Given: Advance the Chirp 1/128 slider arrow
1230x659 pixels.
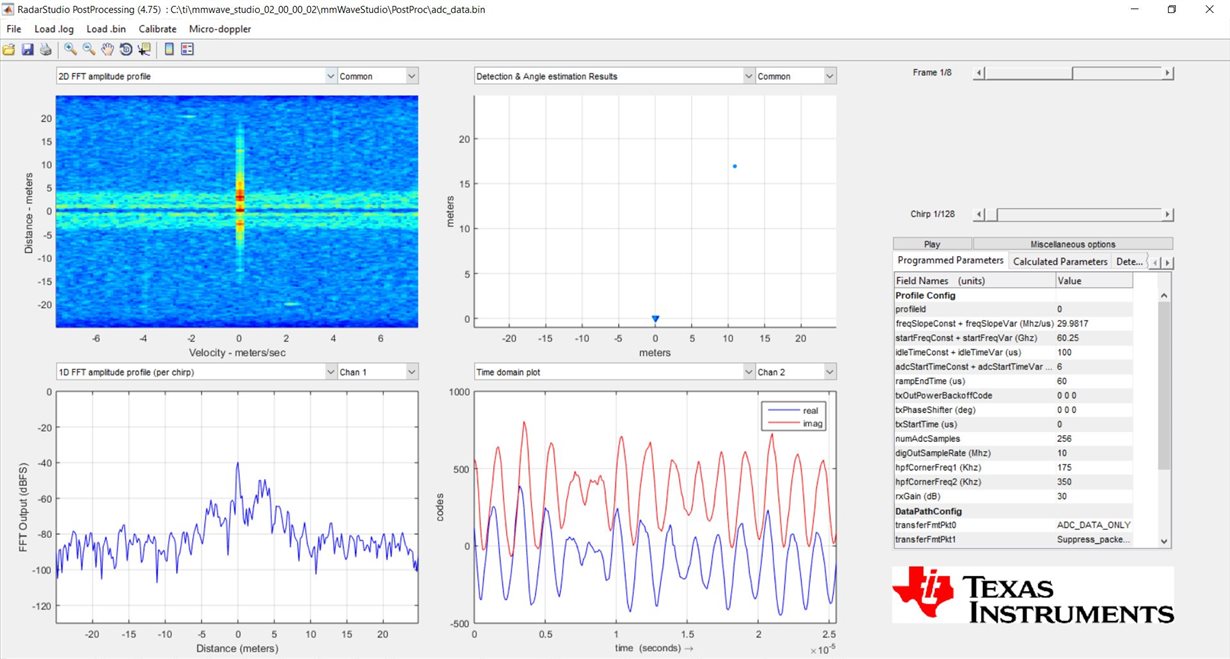Looking at the screenshot, I should [1167, 214].
